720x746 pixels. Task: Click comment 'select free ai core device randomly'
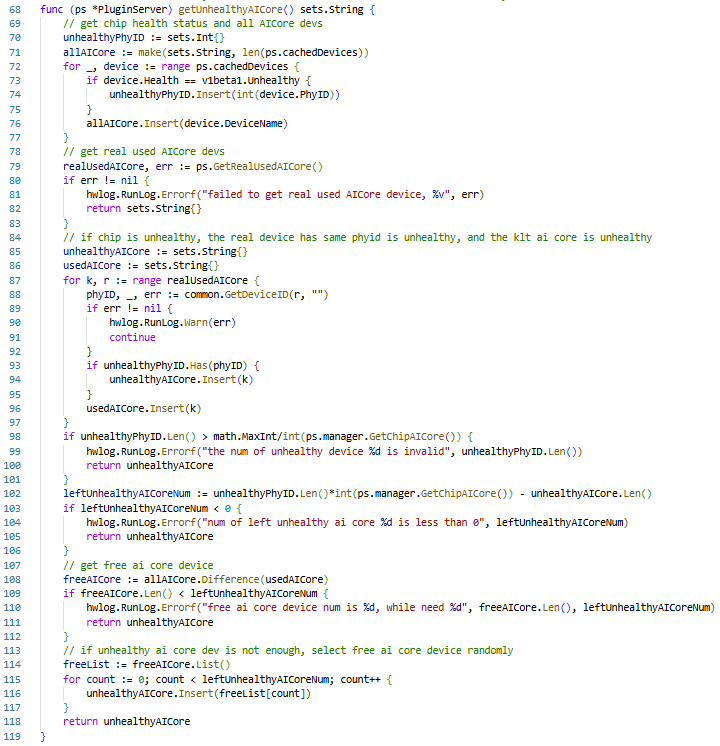(412, 650)
